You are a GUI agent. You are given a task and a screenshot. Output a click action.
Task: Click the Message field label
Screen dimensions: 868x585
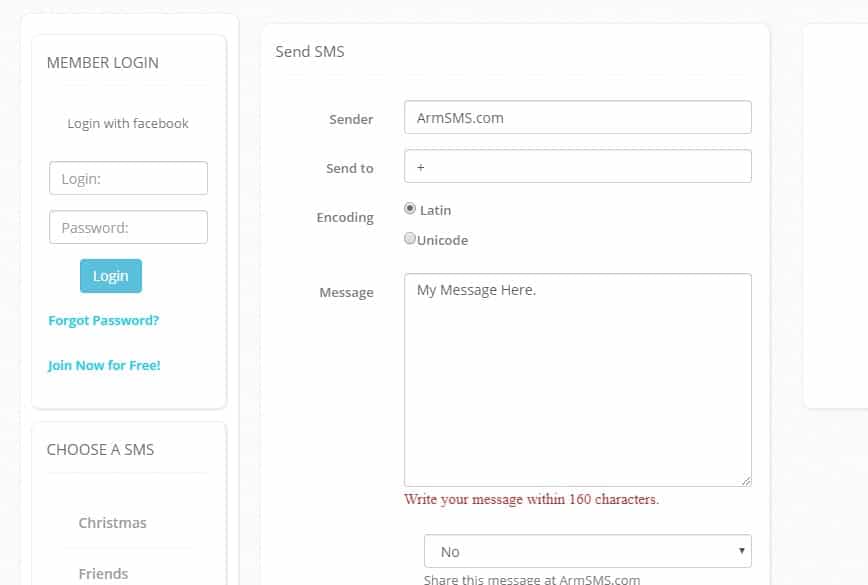click(x=346, y=292)
